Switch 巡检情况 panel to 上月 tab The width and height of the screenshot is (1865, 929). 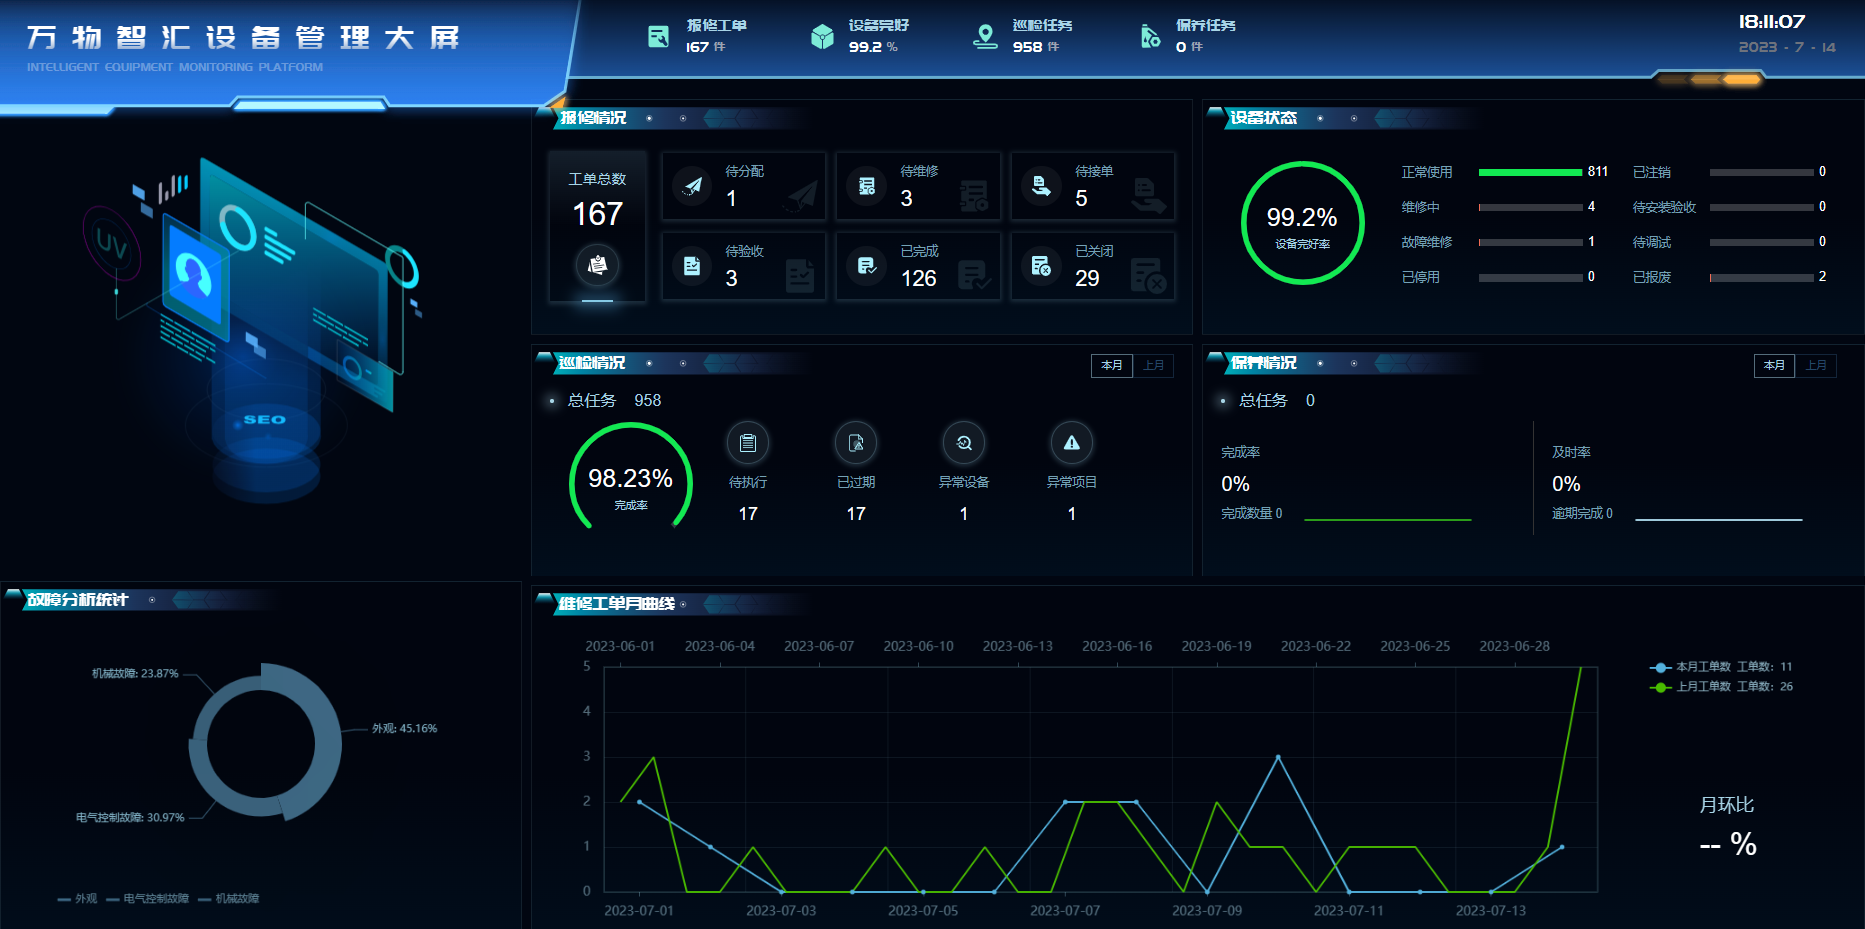tap(1153, 366)
